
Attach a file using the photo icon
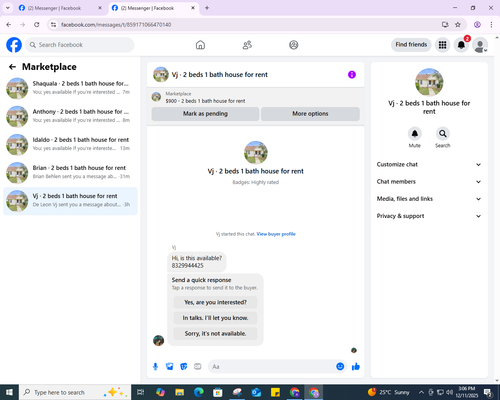pos(170,367)
